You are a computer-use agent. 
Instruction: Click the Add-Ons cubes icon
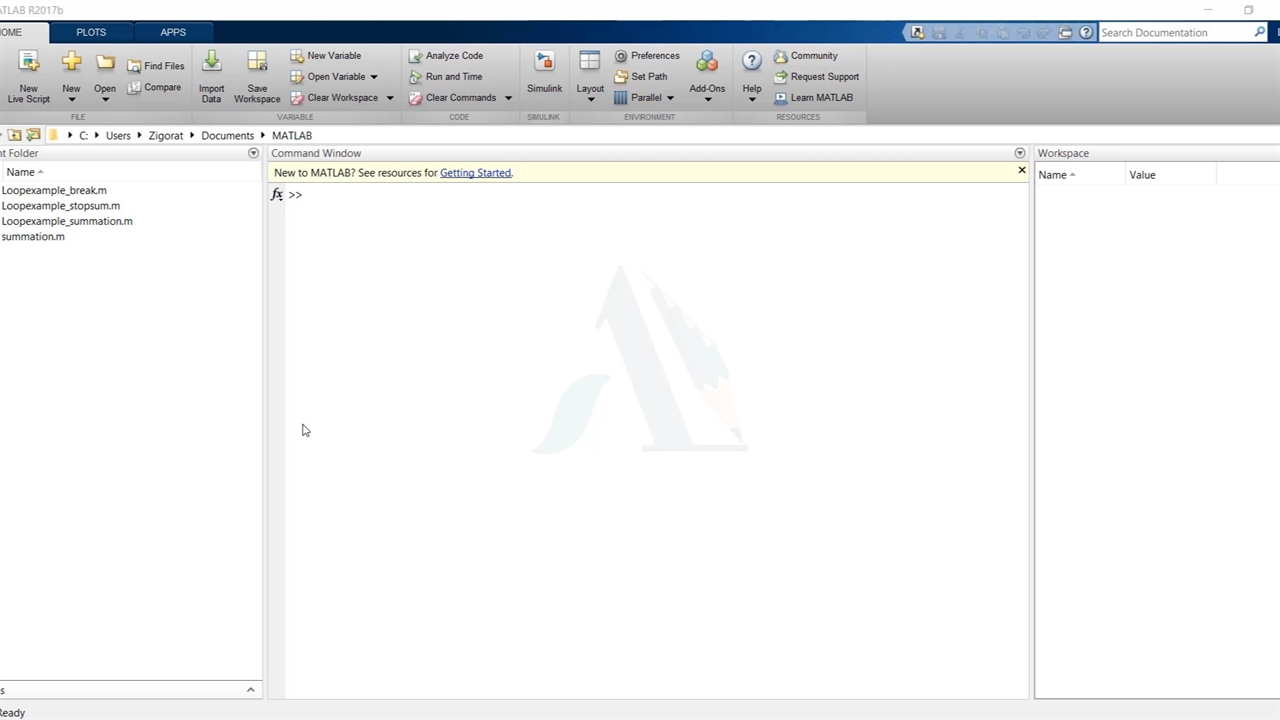point(707,63)
